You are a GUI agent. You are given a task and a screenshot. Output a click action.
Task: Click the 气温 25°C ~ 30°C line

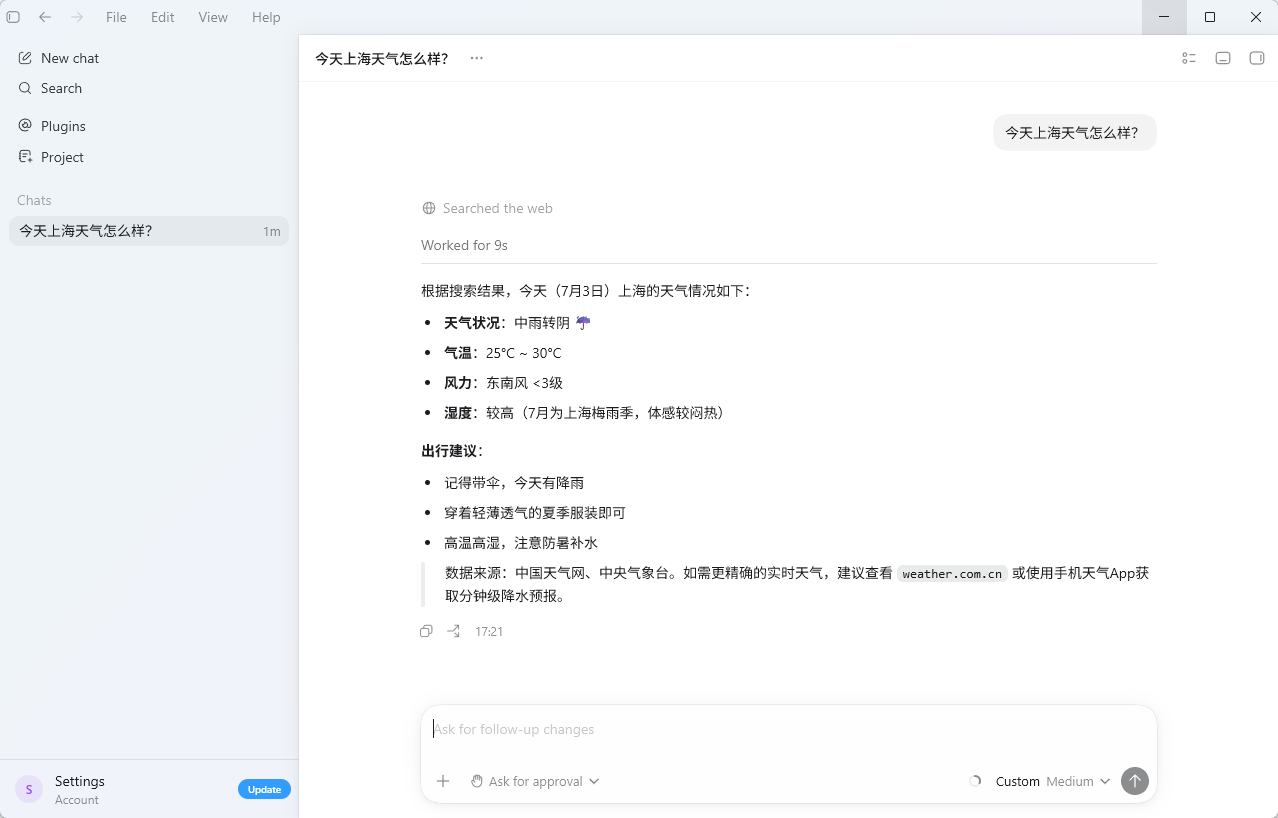(x=503, y=353)
